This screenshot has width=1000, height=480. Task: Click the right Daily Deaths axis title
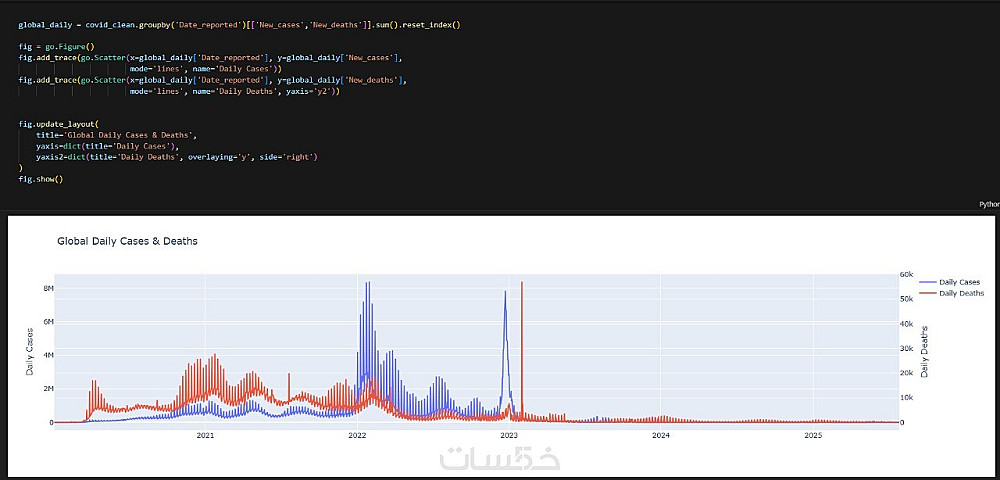tap(925, 351)
